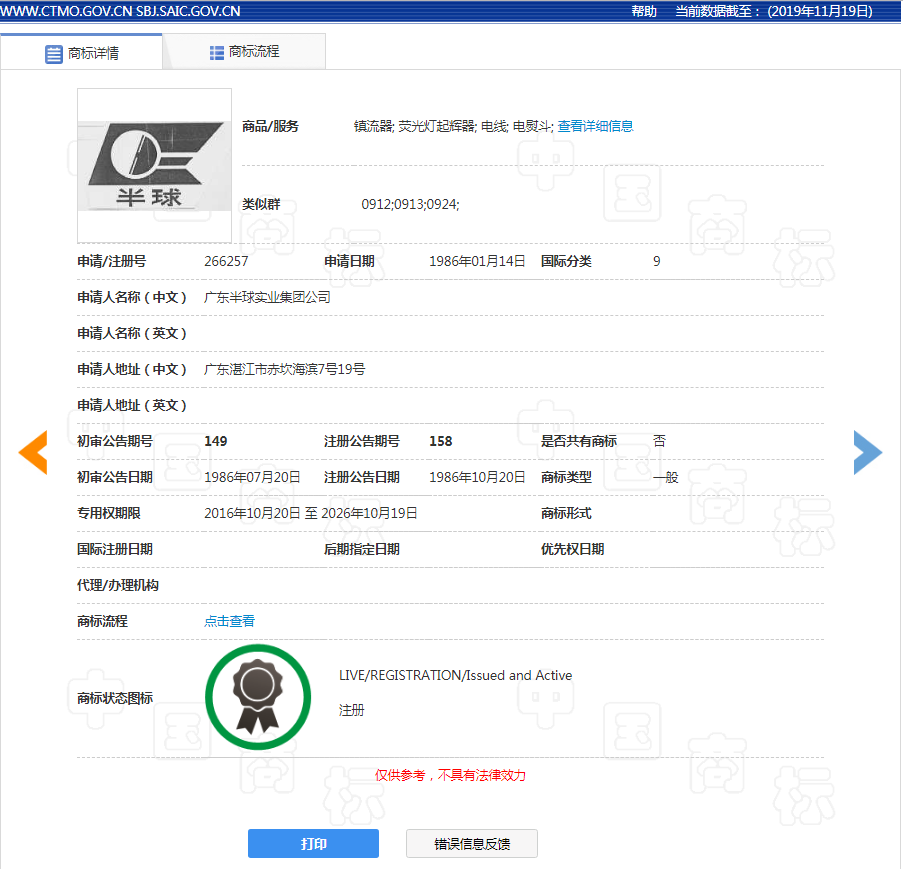Image resolution: width=903 pixels, height=869 pixels.
Task: Click the green registration status ribbon badge
Action: pyautogui.click(x=257, y=696)
